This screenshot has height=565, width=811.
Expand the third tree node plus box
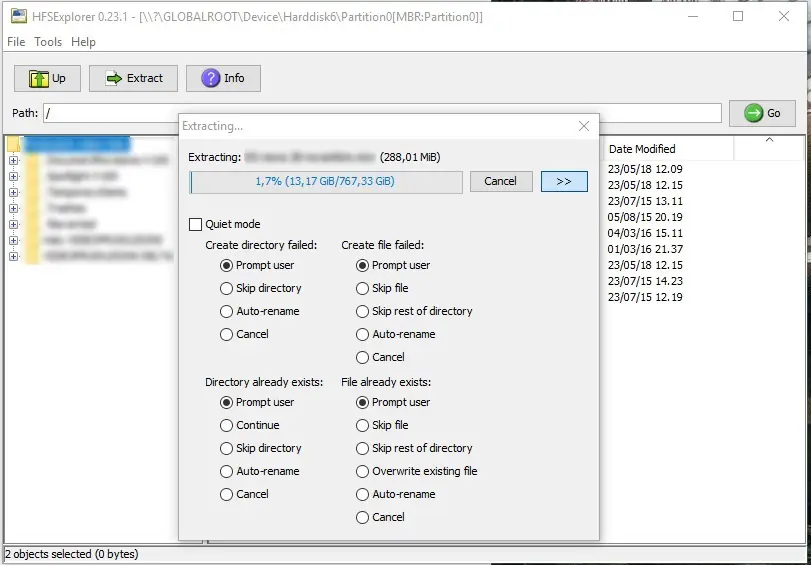click(14, 192)
